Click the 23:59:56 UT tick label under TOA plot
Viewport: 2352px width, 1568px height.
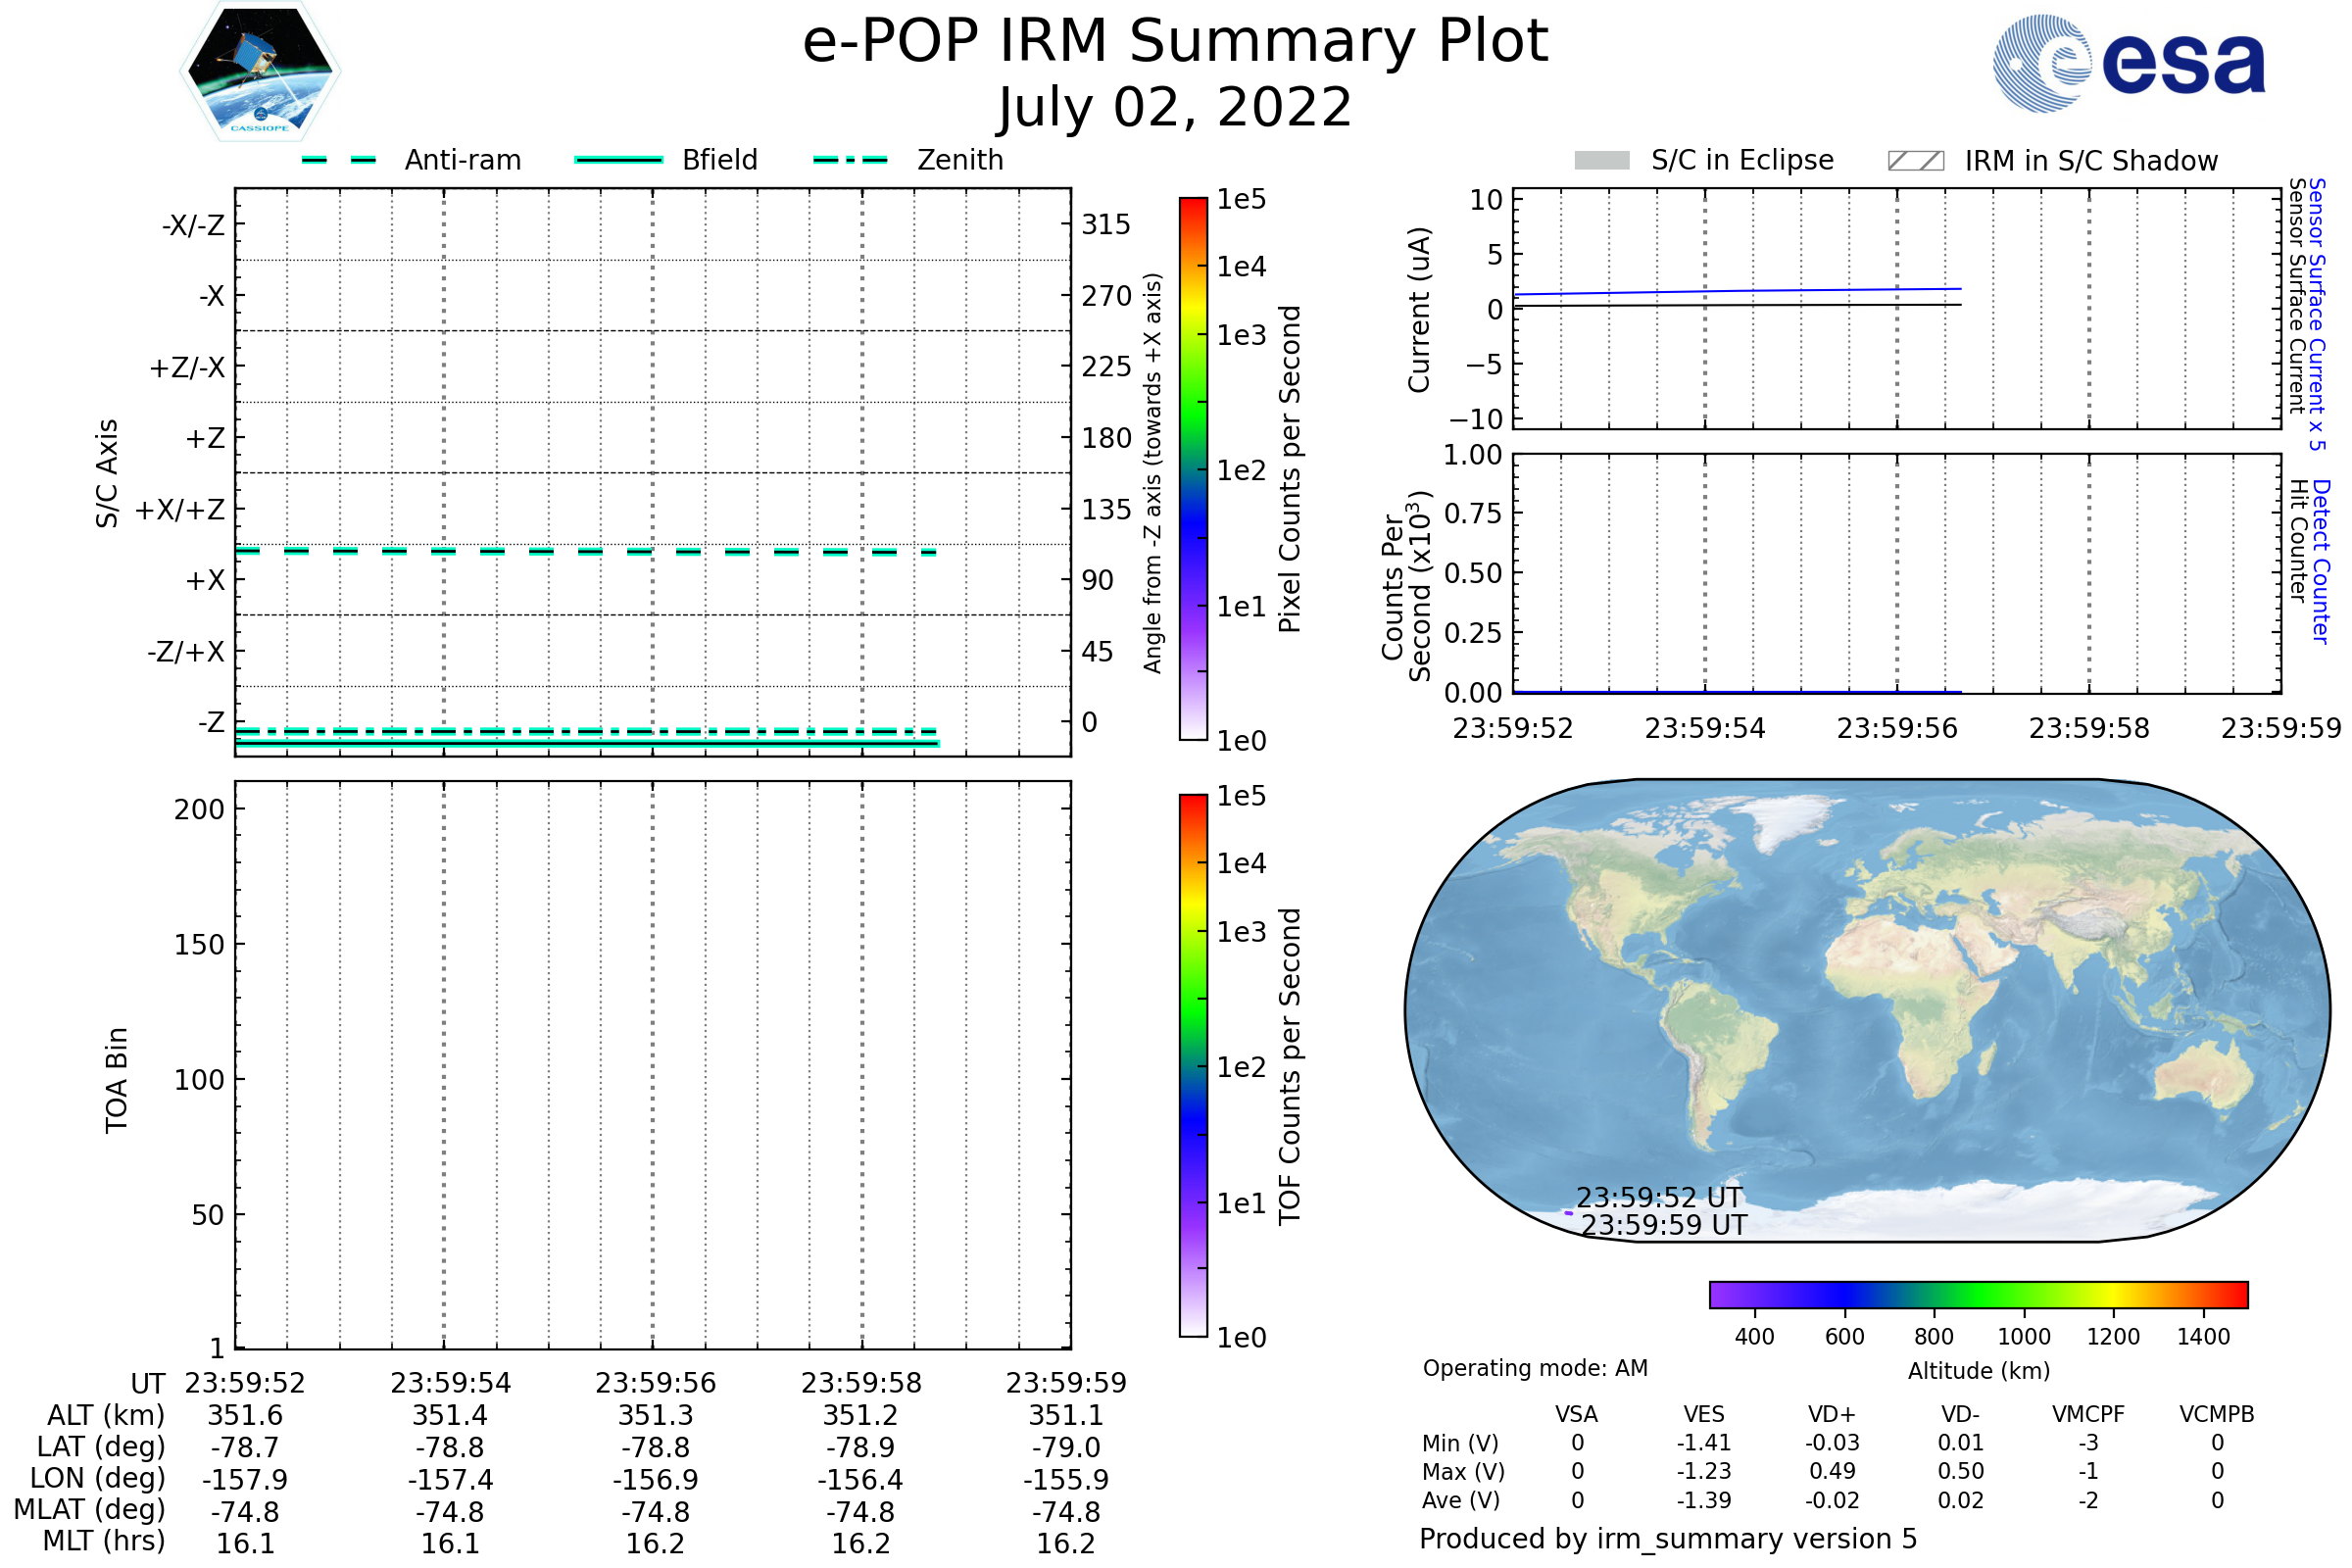click(655, 1383)
